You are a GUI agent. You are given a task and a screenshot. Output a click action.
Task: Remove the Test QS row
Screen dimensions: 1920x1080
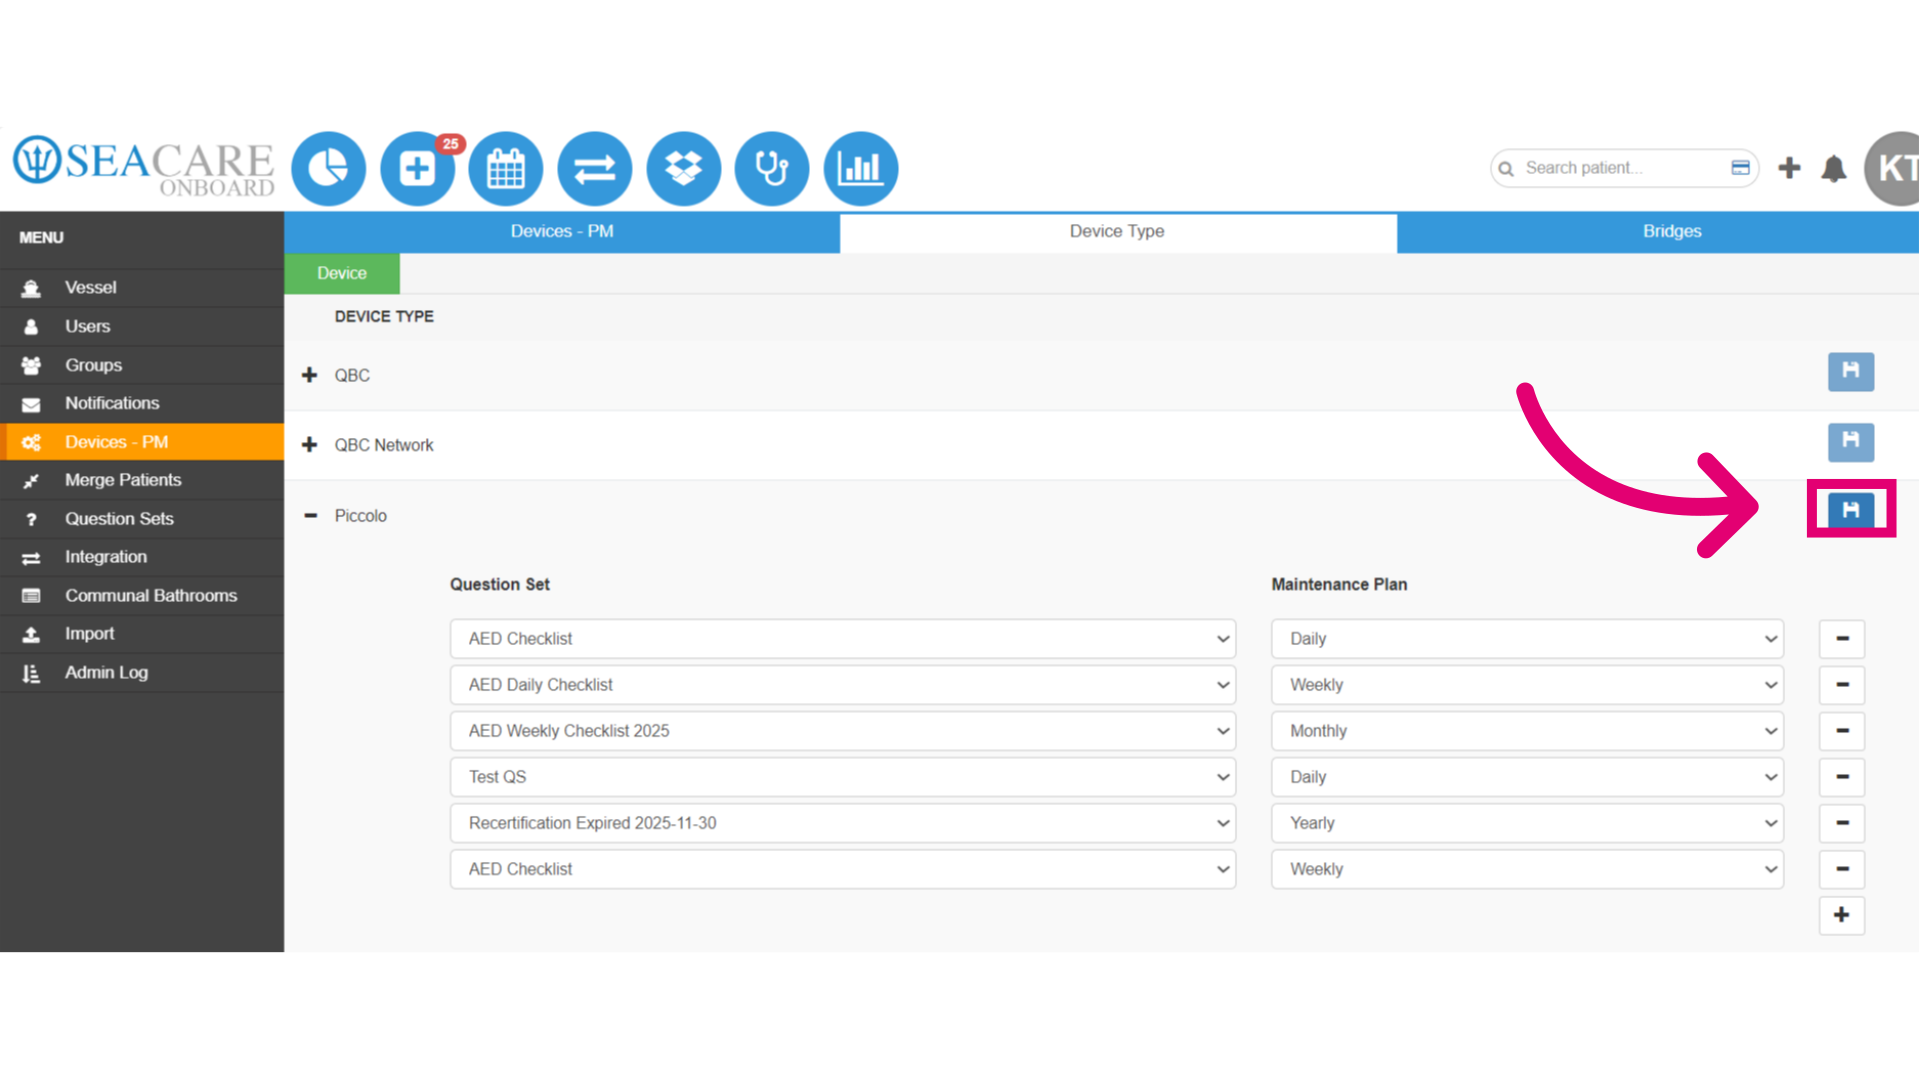pos(1842,777)
